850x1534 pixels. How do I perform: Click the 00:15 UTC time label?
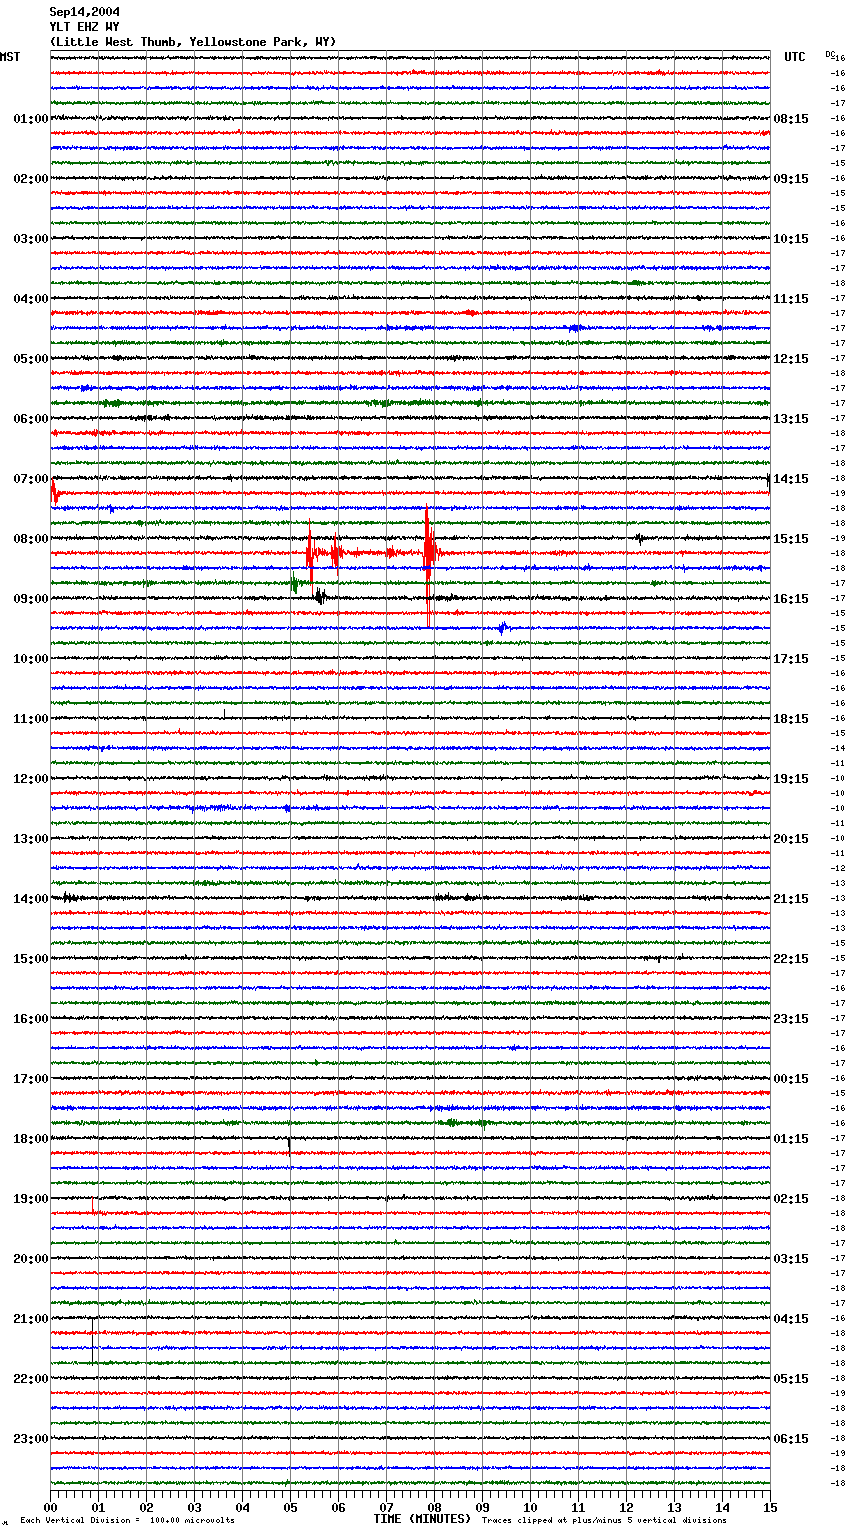[x=791, y=1079]
